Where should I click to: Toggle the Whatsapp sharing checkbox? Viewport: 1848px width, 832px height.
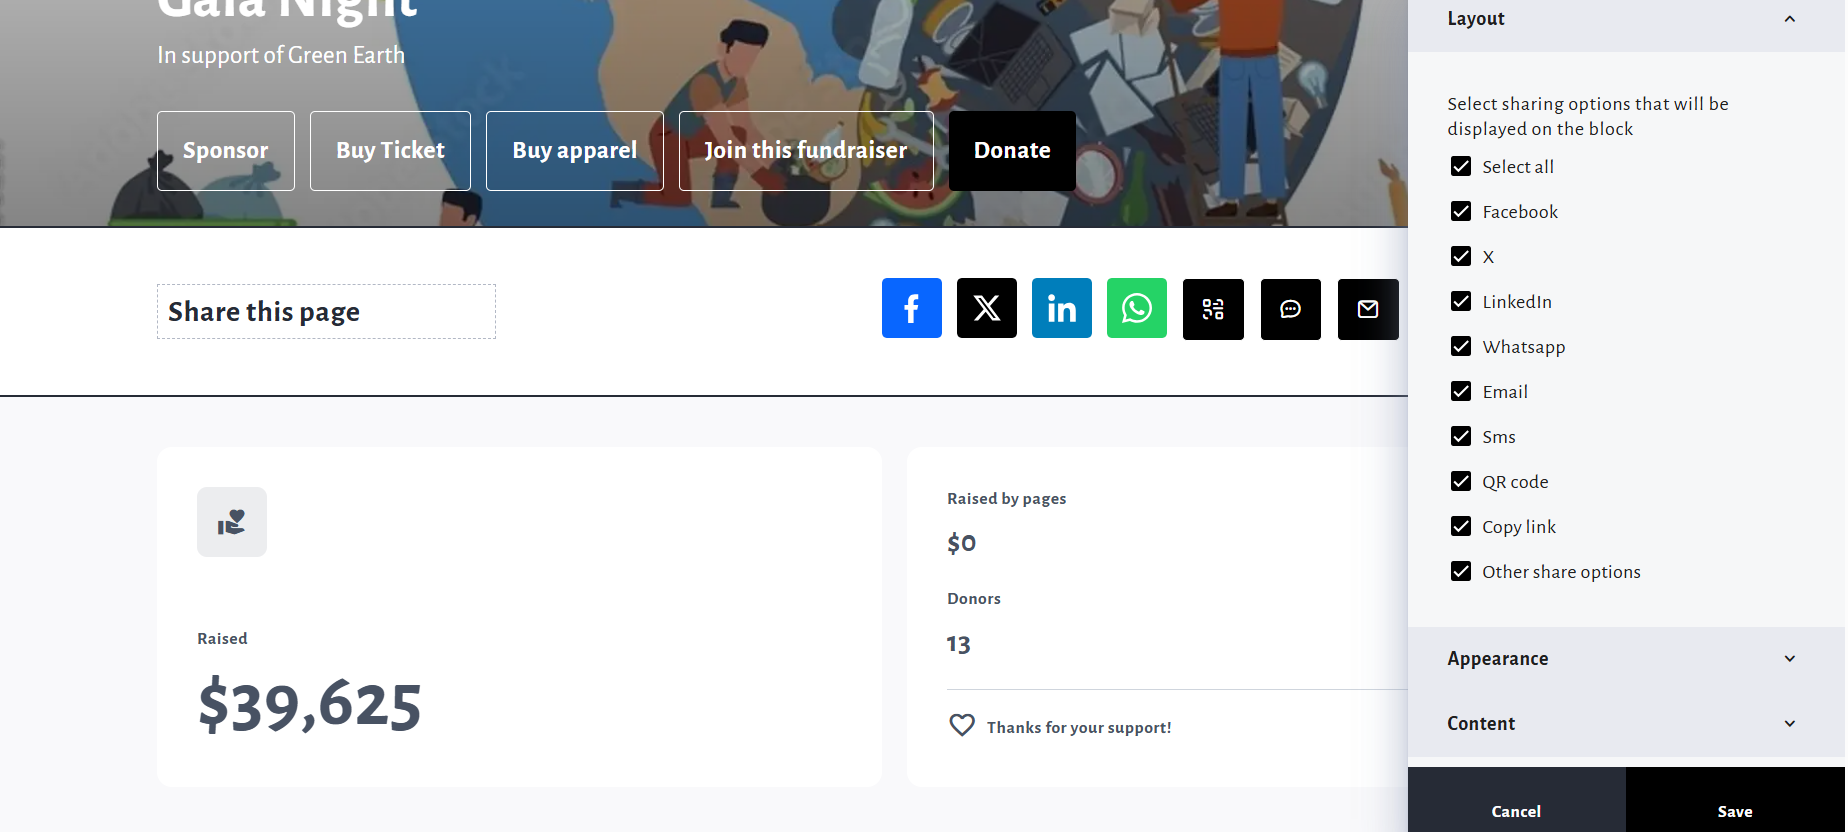point(1461,346)
